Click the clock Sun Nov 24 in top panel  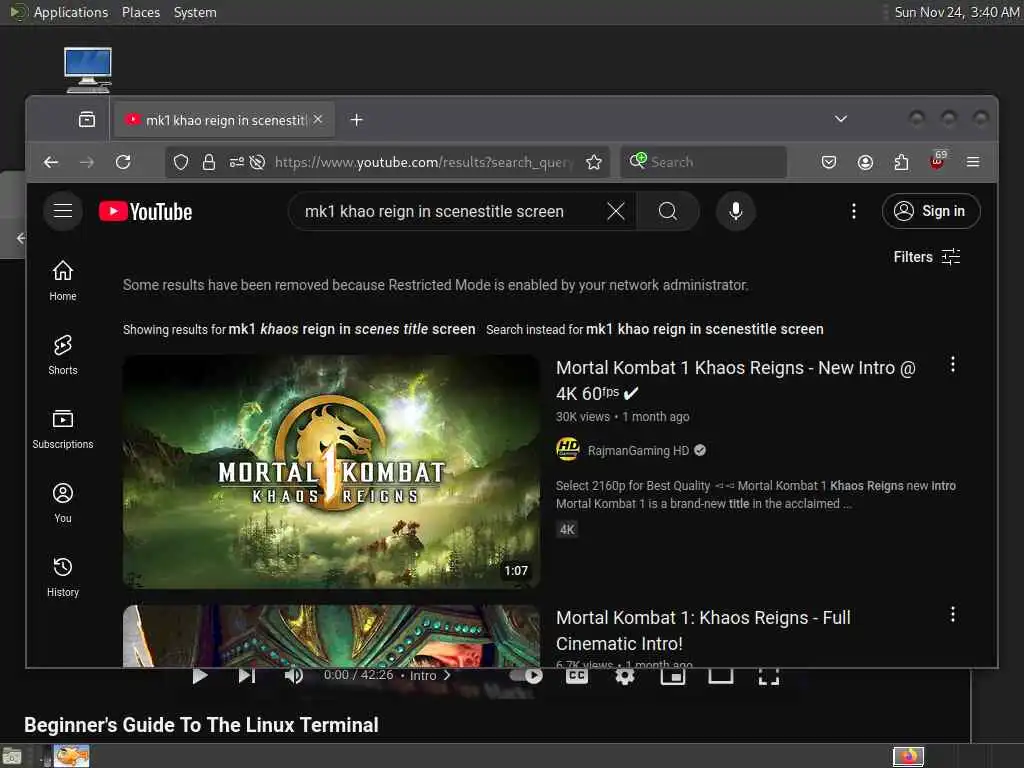pos(956,12)
